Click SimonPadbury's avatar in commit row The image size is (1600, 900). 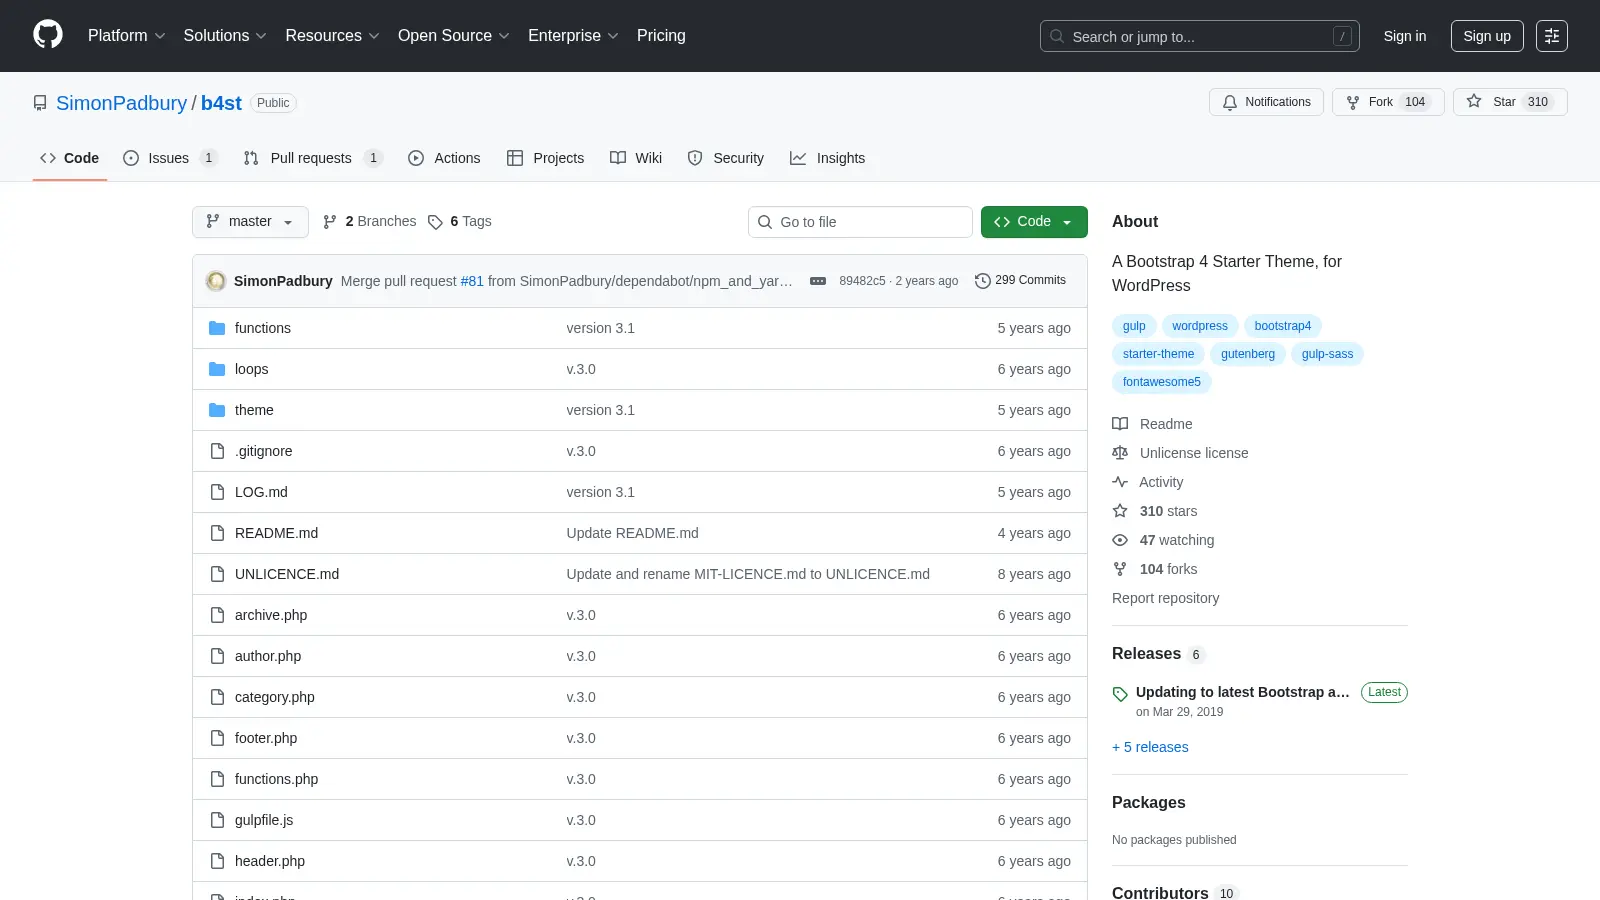click(216, 281)
